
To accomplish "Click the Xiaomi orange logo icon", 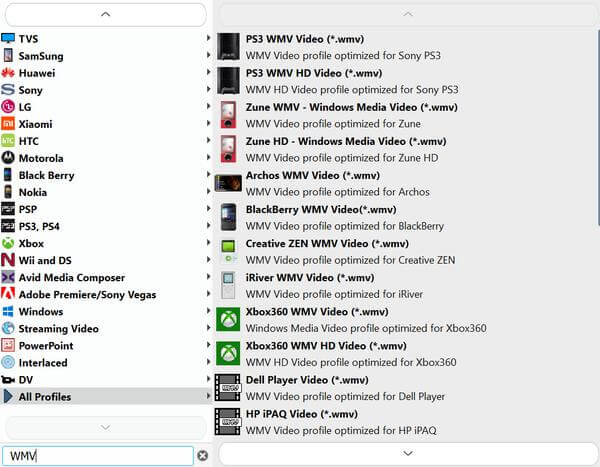I will pyautogui.click(x=8, y=124).
